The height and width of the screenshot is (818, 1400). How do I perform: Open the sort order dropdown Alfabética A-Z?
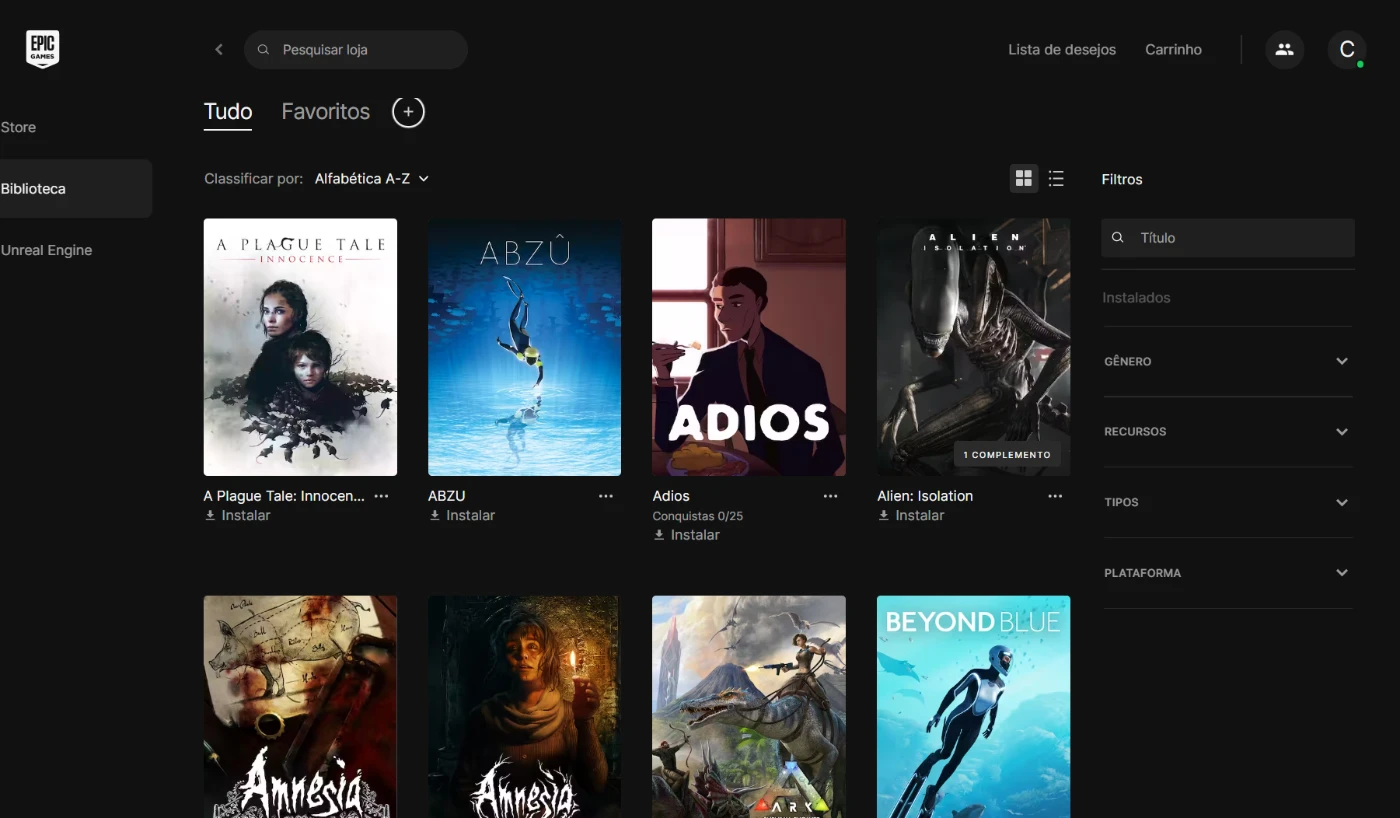(372, 178)
